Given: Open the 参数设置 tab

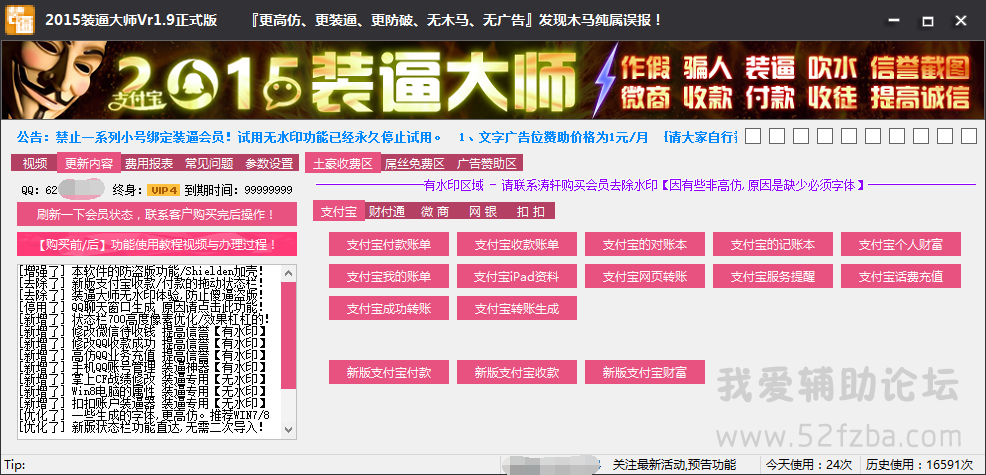Looking at the screenshot, I should (269, 164).
